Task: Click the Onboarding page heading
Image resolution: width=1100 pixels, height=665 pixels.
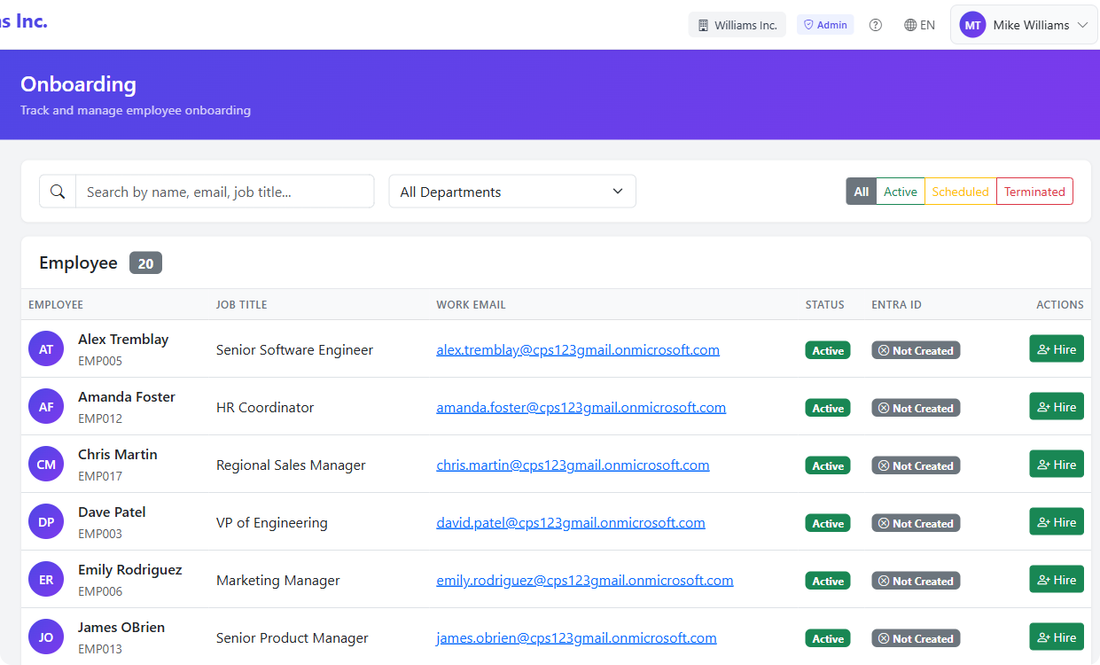Action: click(x=78, y=85)
